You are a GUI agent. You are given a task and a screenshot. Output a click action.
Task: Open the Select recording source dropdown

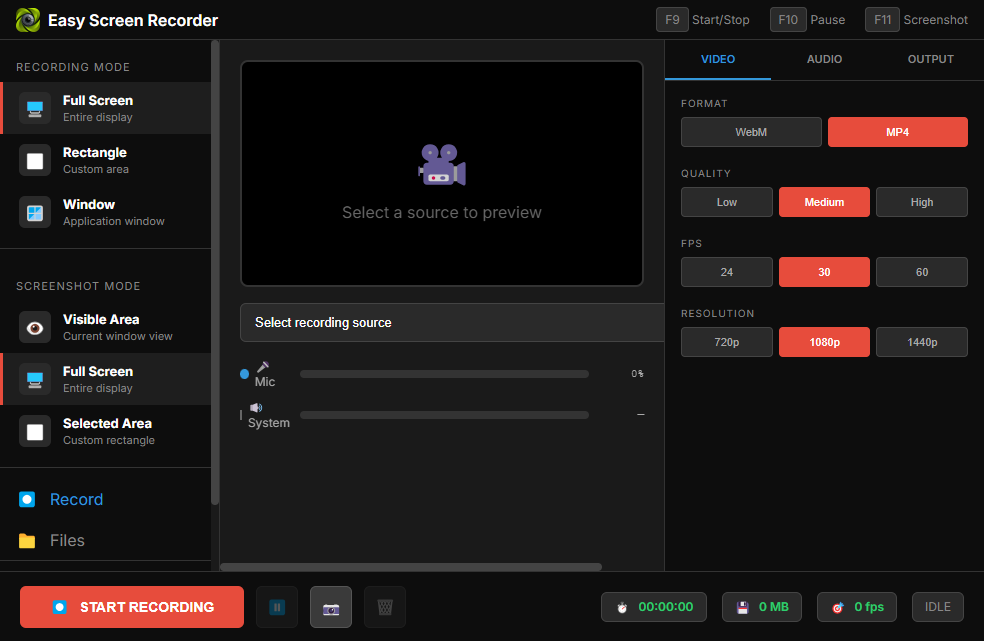click(452, 323)
